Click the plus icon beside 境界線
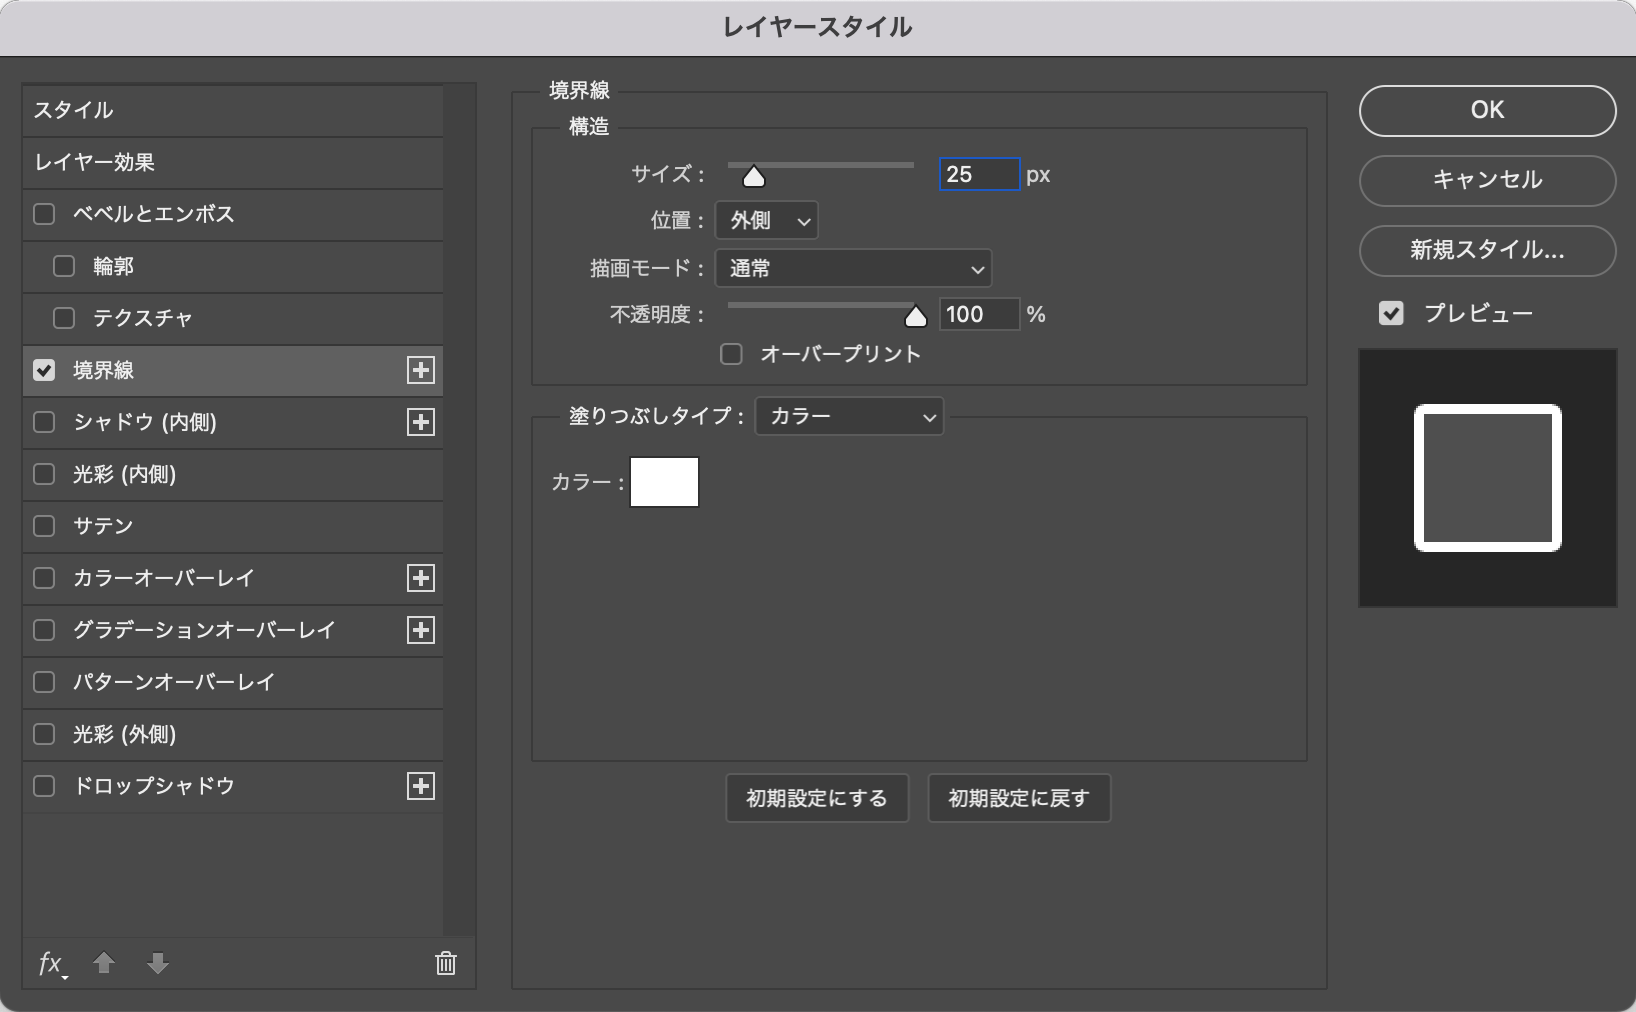This screenshot has height=1012, width=1636. click(x=421, y=370)
